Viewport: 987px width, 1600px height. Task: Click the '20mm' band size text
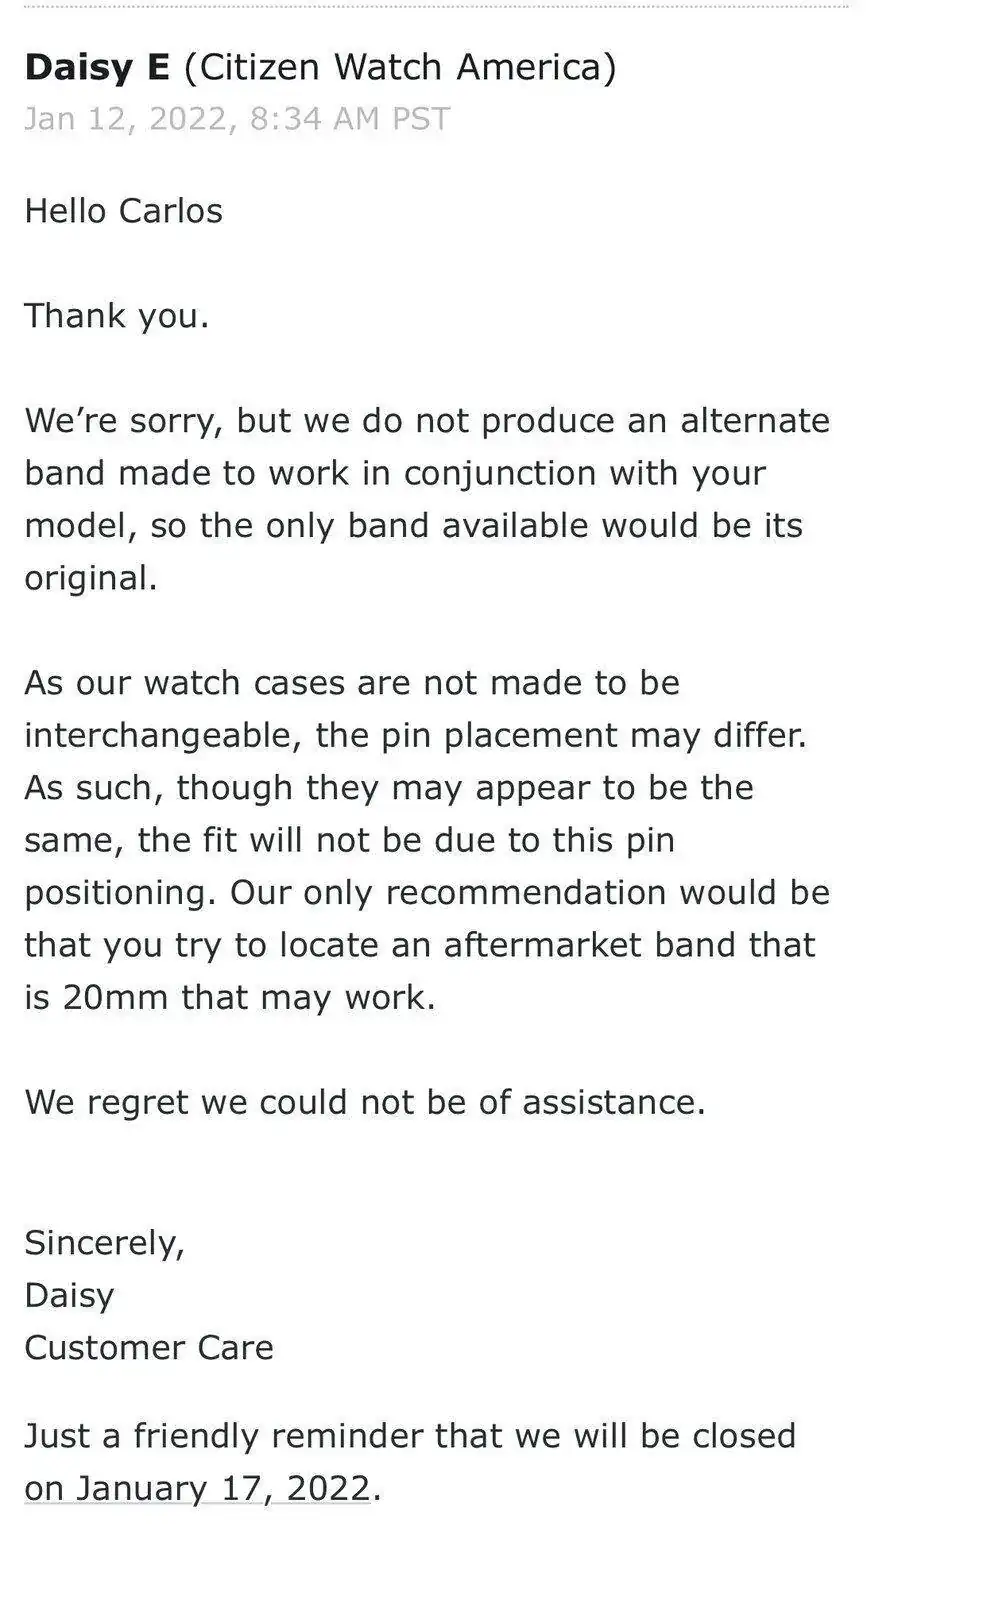click(114, 998)
